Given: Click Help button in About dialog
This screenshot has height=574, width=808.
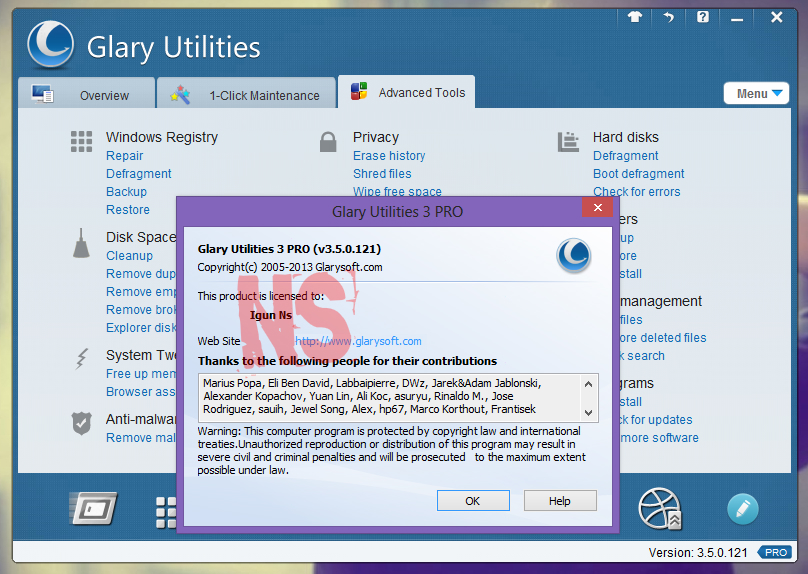Looking at the screenshot, I should click(x=560, y=501).
